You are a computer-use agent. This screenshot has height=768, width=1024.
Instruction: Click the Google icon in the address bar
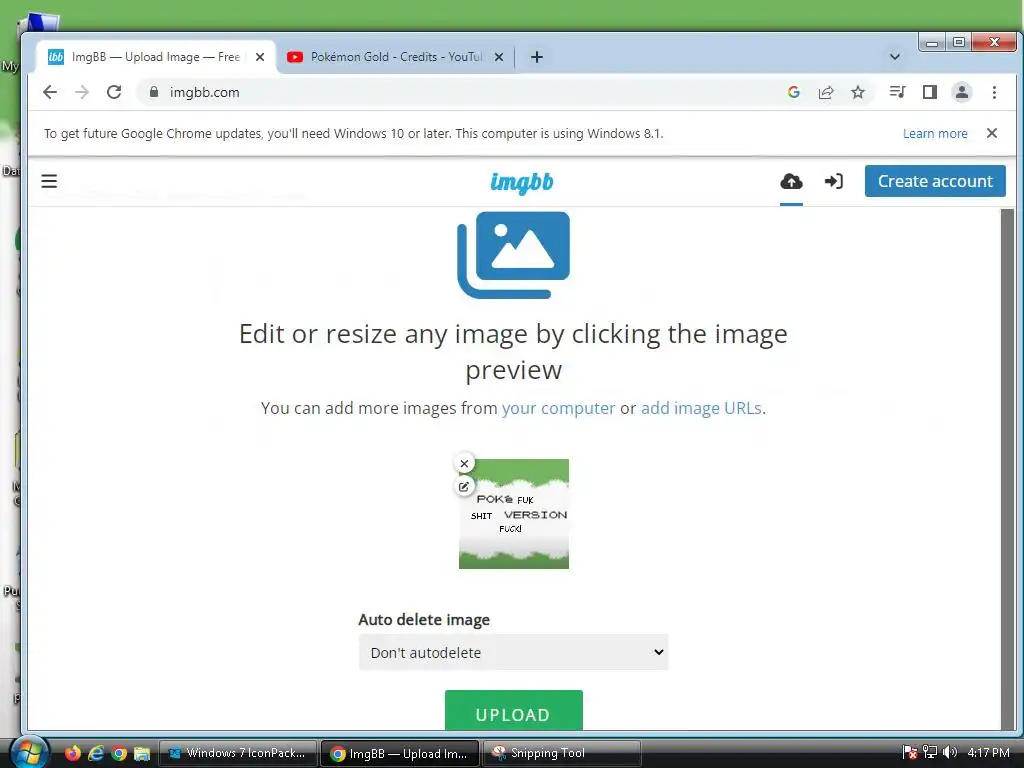(x=793, y=92)
